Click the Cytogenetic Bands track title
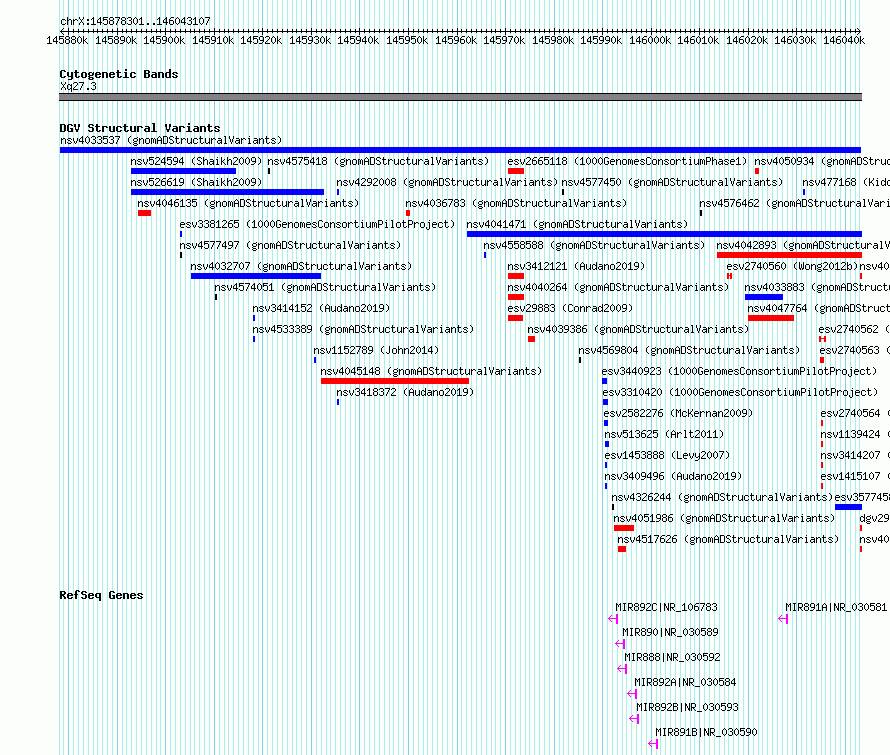890x755 pixels. point(119,74)
